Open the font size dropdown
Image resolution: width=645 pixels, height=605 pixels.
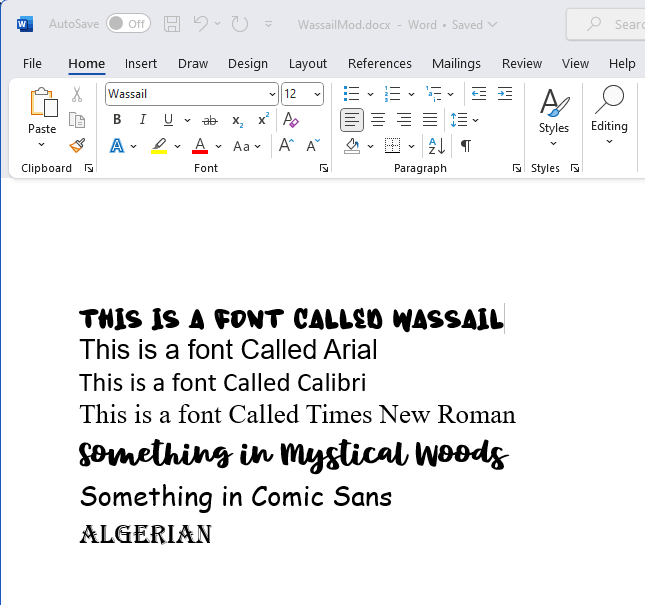tap(317, 94)
